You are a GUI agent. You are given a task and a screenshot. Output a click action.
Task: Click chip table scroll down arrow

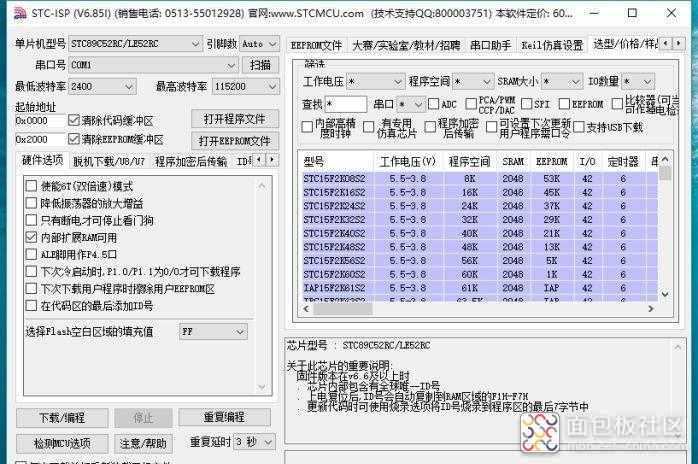point(665,294)
